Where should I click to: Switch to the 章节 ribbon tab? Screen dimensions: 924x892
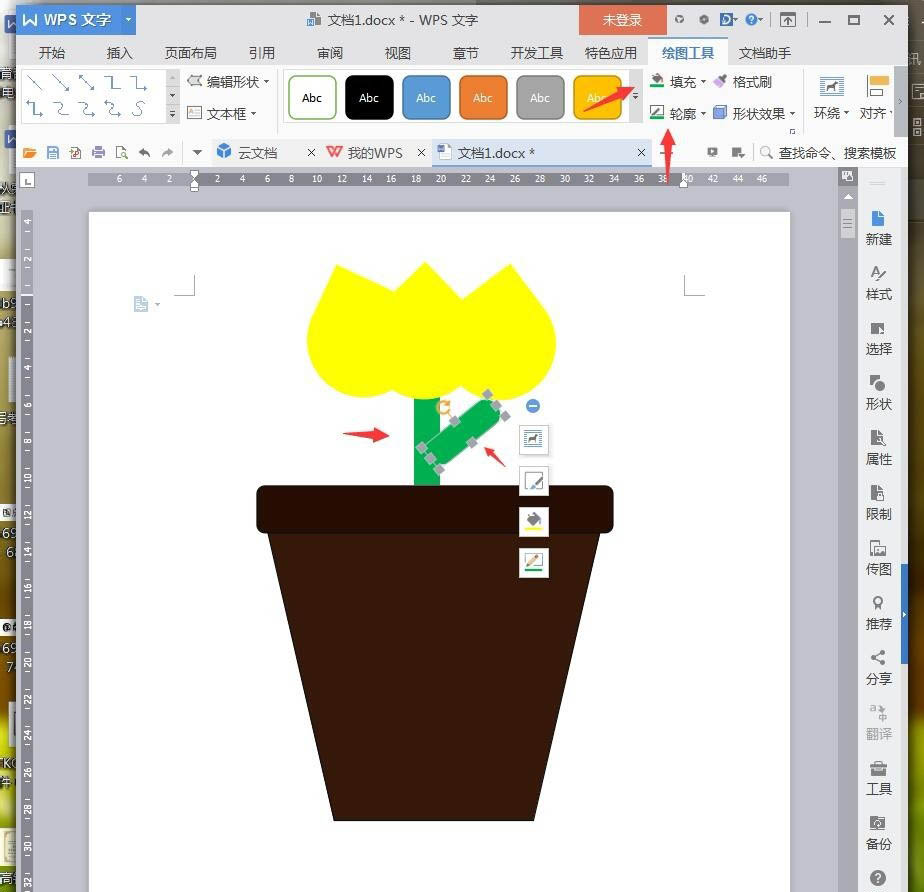tap(466, 53)
